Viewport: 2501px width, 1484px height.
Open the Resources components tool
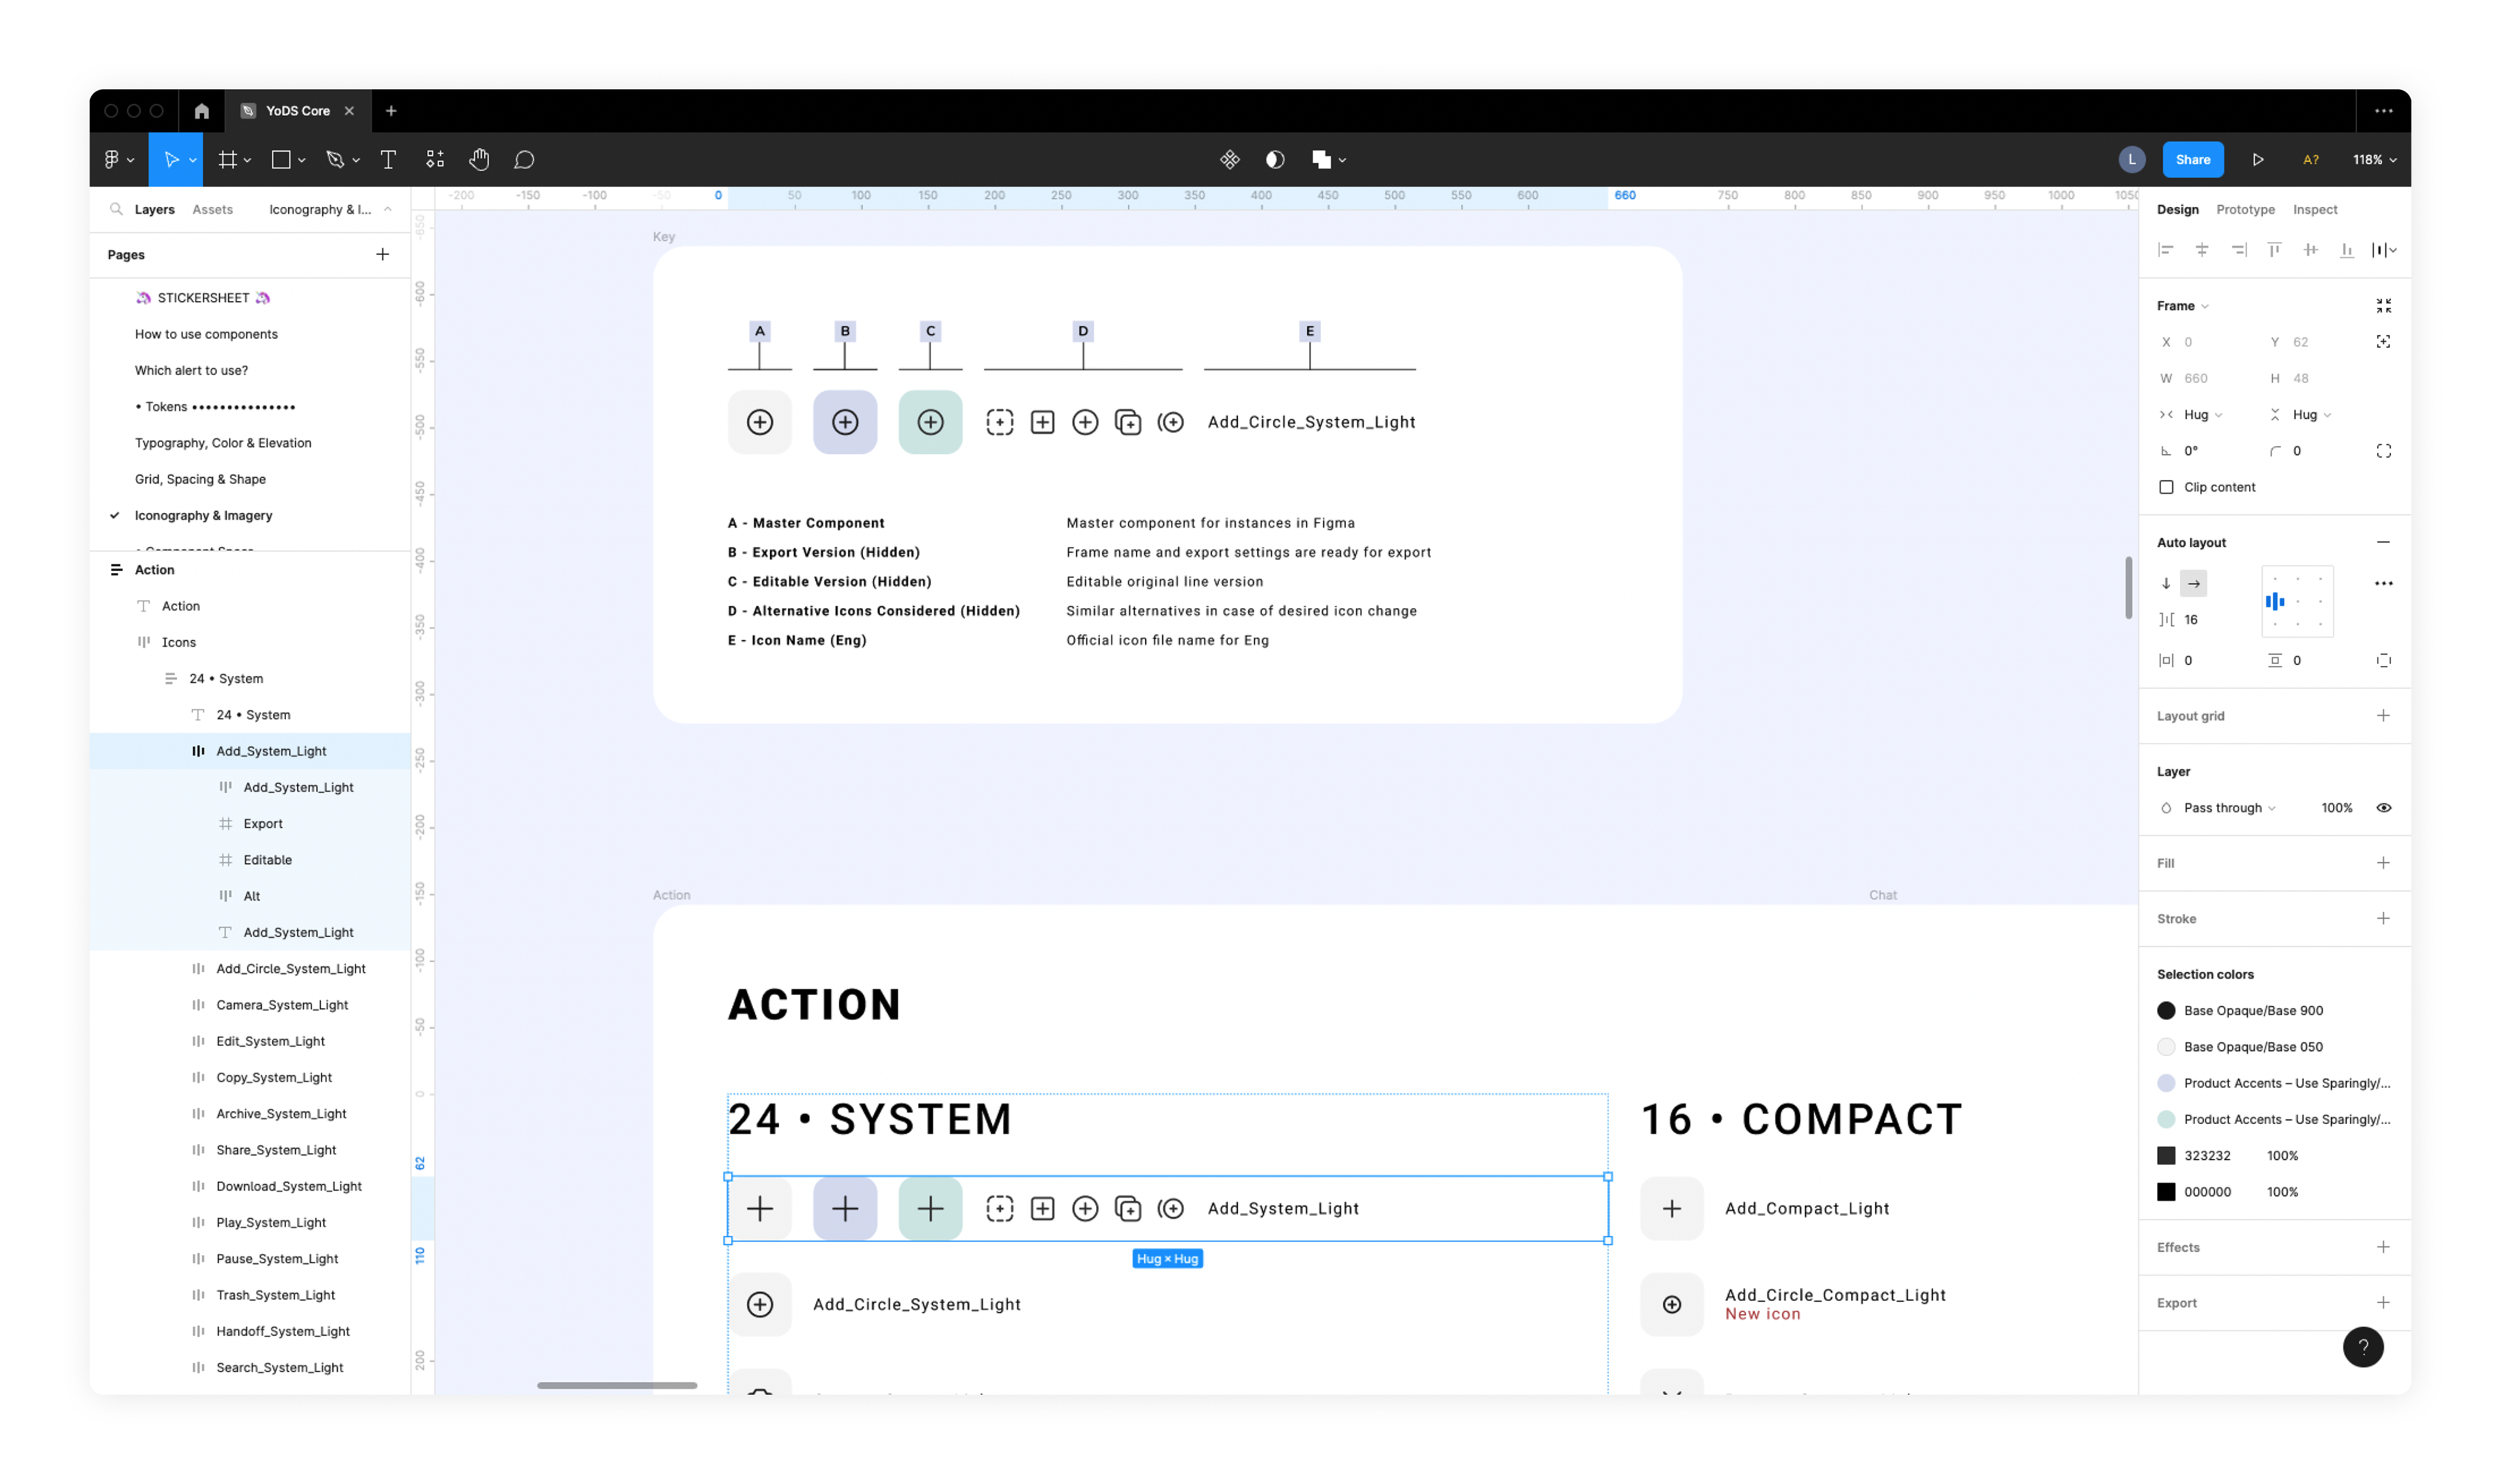pos(435,160)
